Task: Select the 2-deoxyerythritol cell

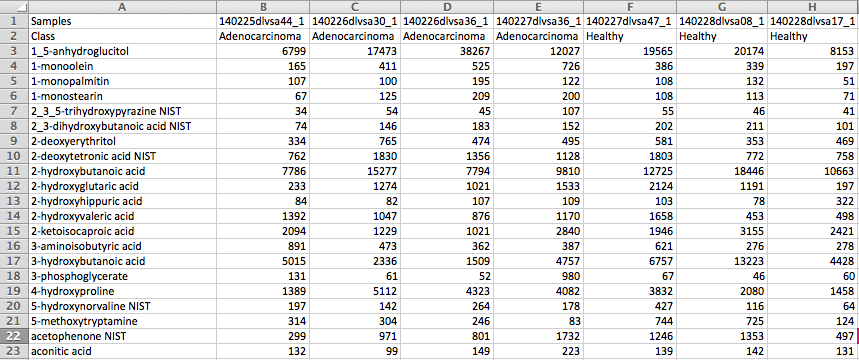Action: [x=122, y=141]
